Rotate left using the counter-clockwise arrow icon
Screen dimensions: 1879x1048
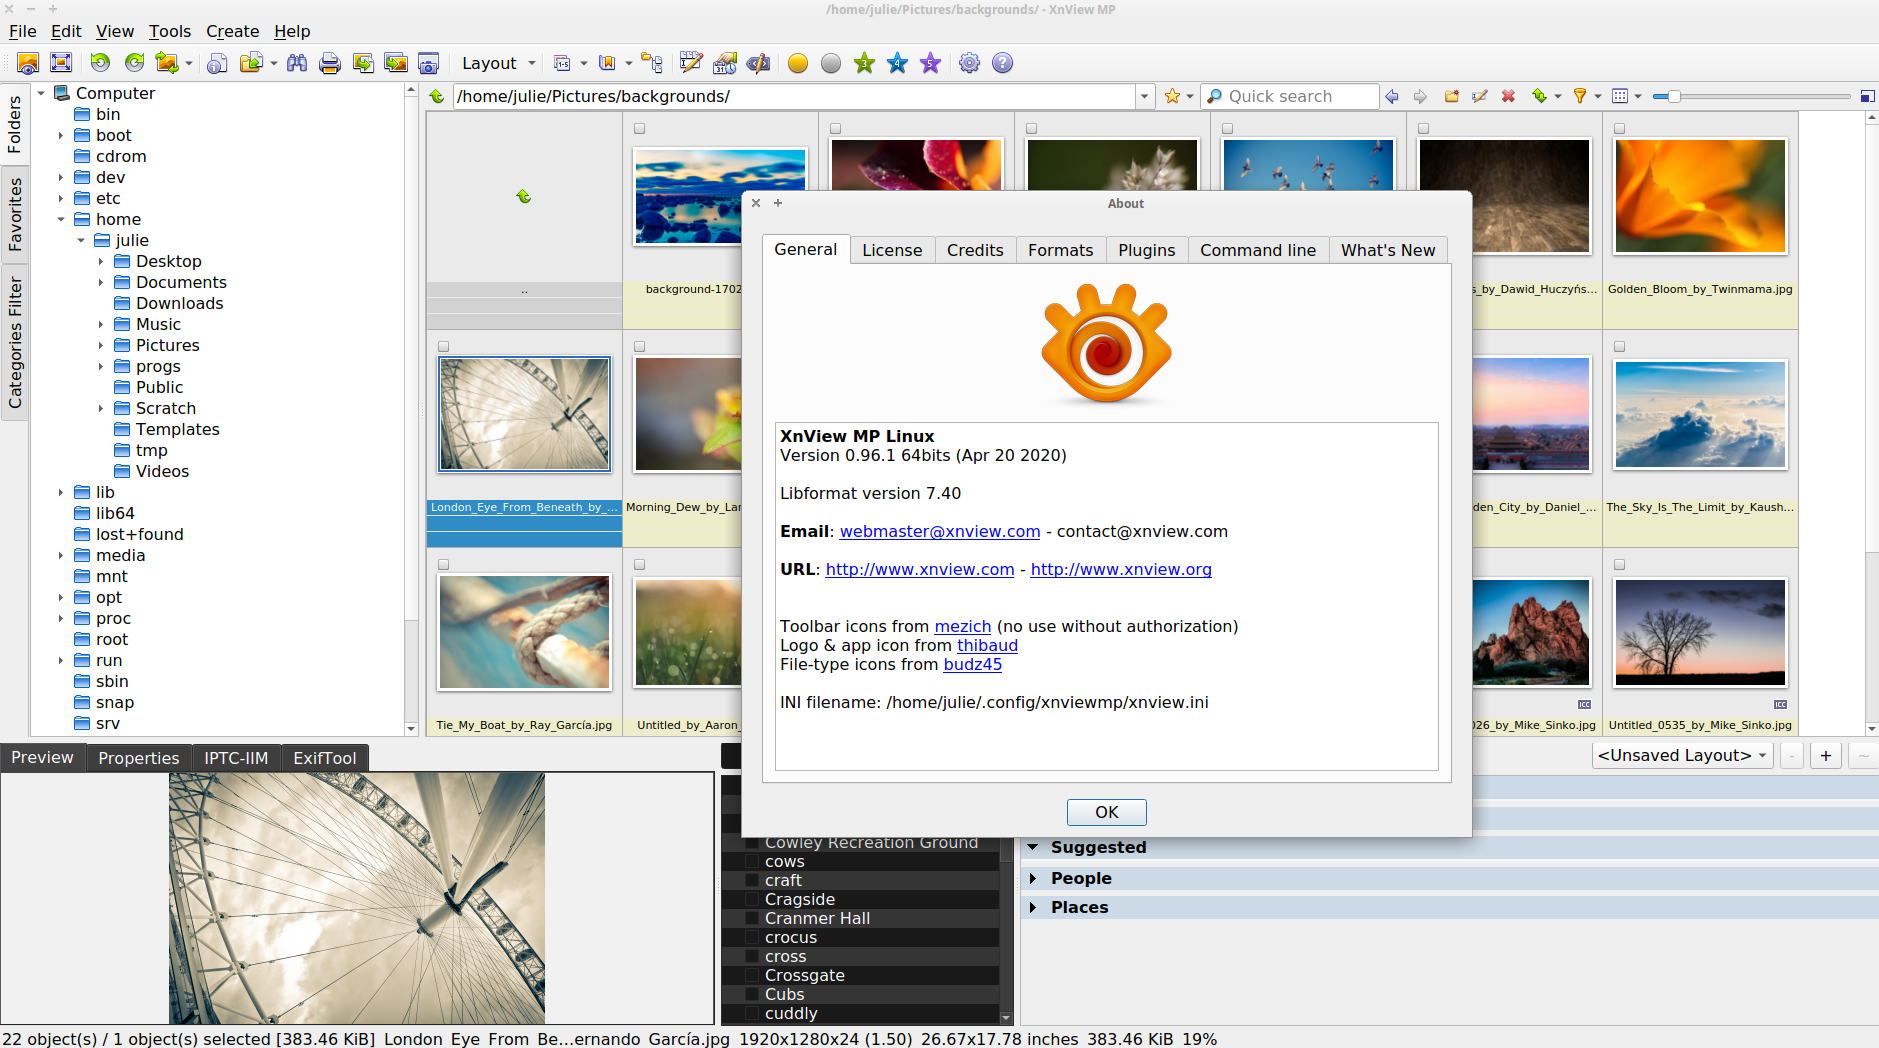pos(100,63)
